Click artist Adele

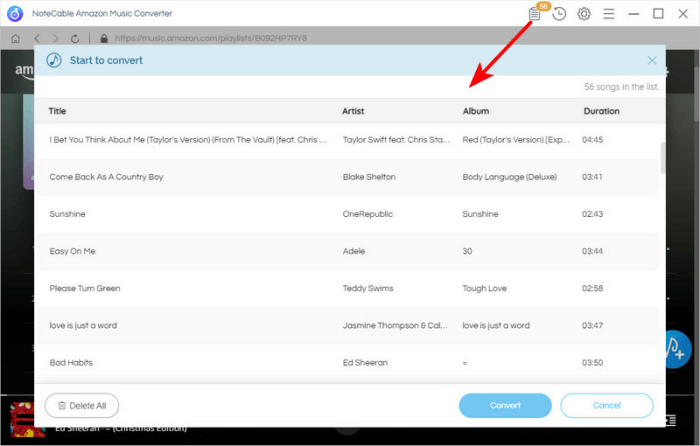354,251
